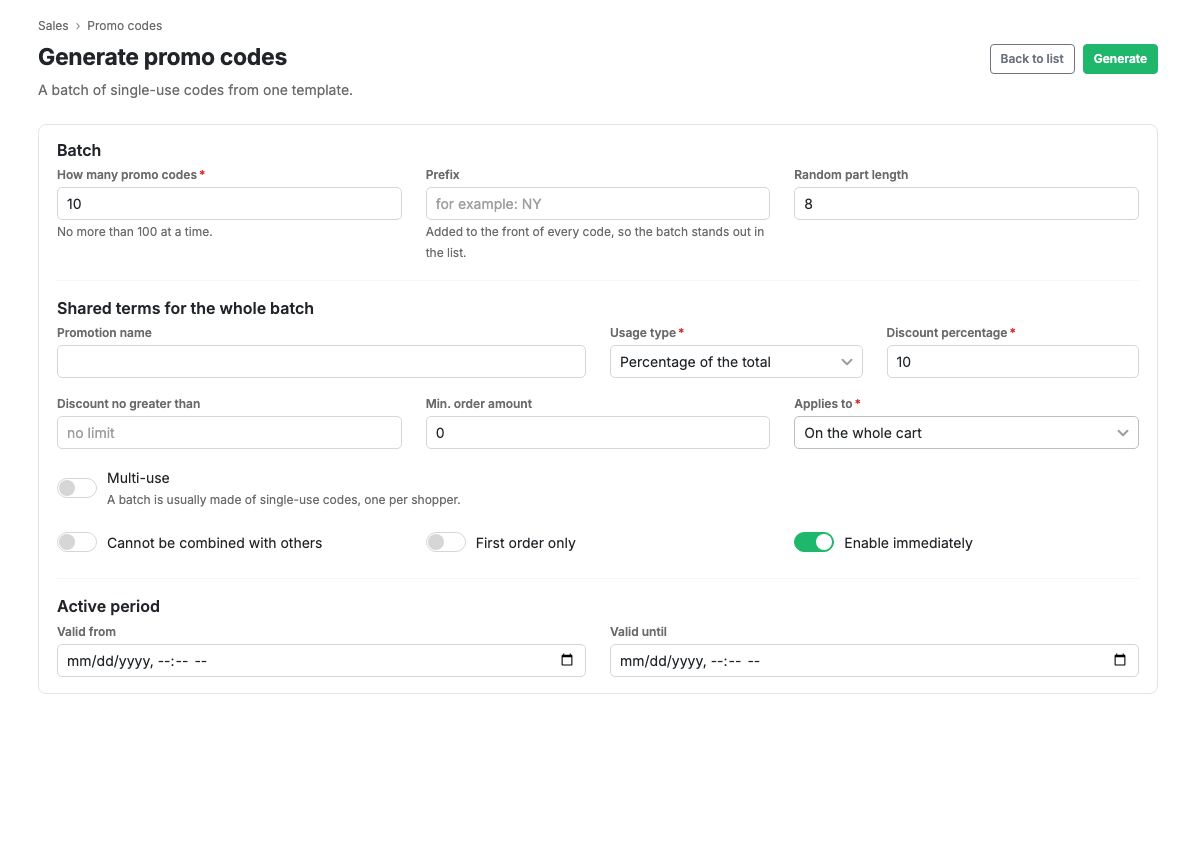Screen dimensions: 1196x848
Task: Click the green Generate button
Action: pos(1120,59)
